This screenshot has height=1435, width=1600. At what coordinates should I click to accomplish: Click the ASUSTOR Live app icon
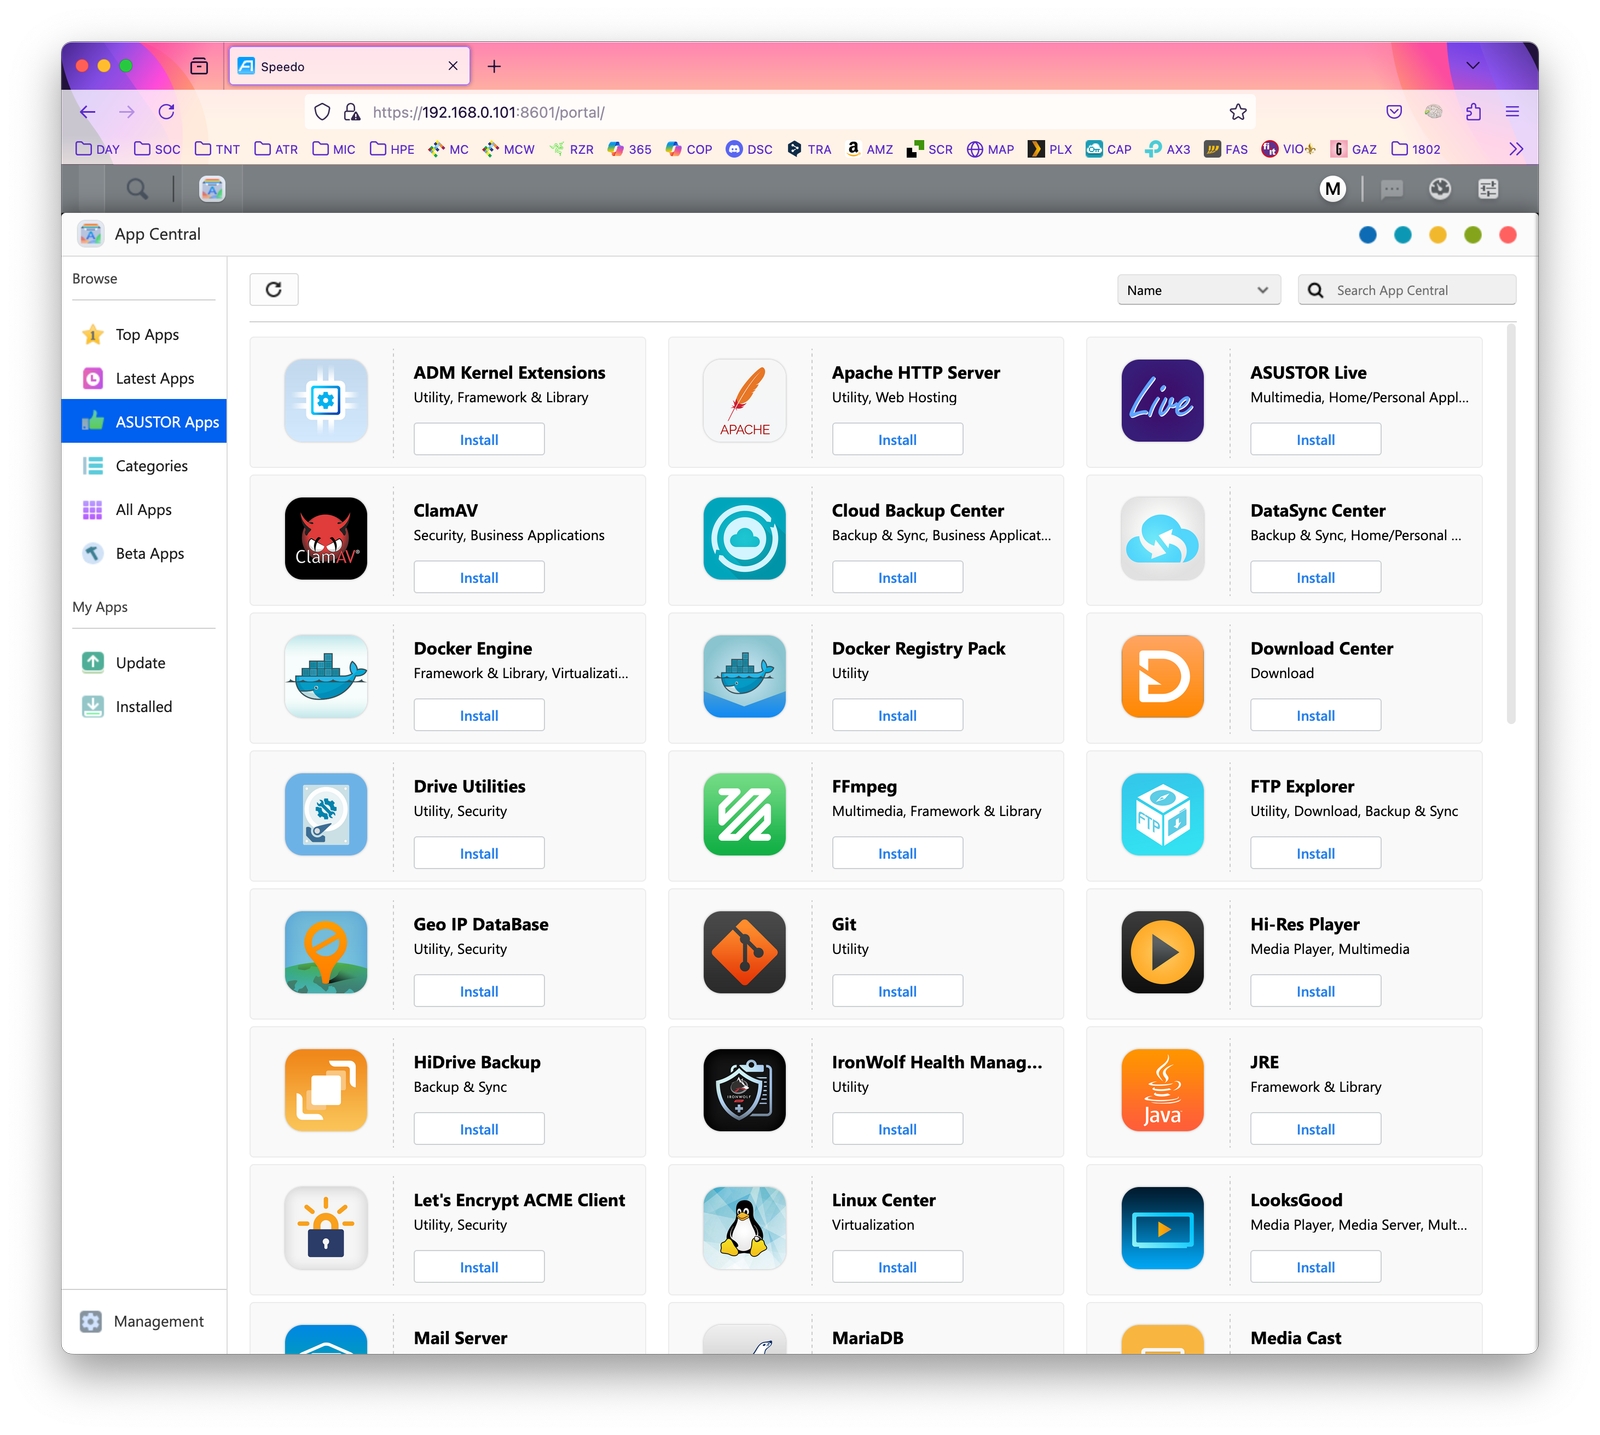1163,401
